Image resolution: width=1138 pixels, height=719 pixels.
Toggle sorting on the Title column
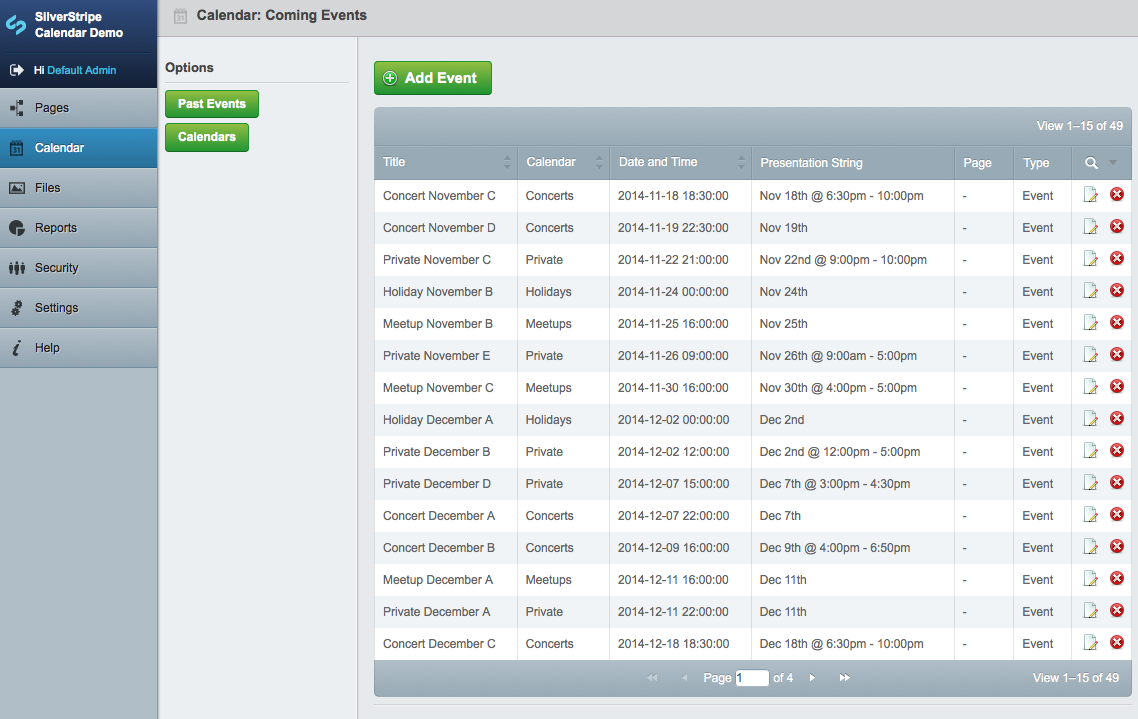coord(508,162)
